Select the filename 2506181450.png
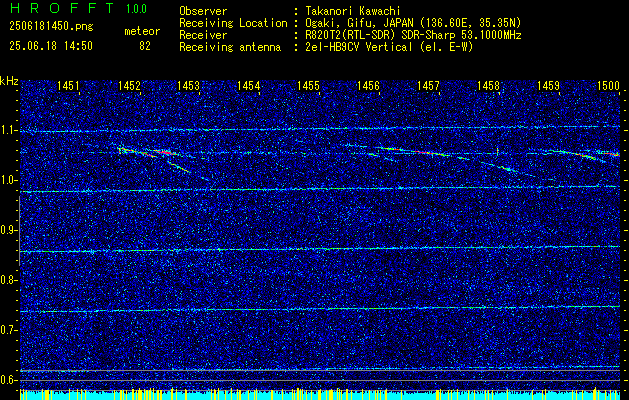 (x=51, y=27)
